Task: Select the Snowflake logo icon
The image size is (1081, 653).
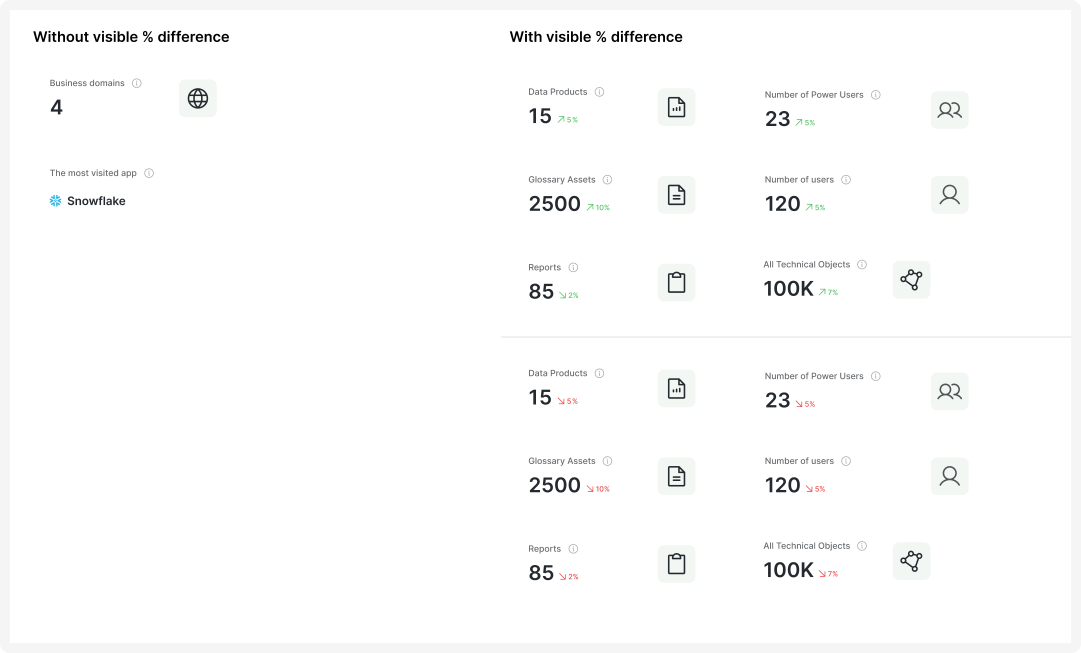Action: point(56,201)
